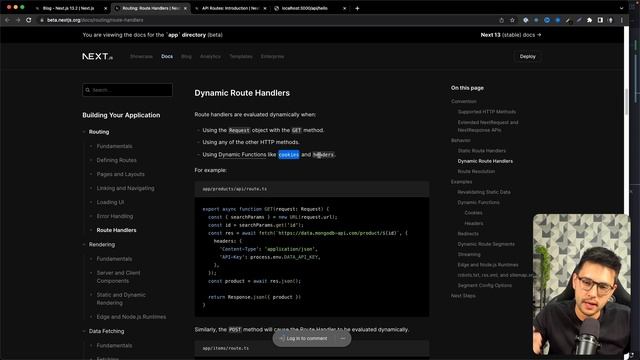Image resolution: width=640 pixels, height=360 pixels.
Task: Open Static and Dynamic Rendering in the sidebar
Action: (x=121, y=299)
